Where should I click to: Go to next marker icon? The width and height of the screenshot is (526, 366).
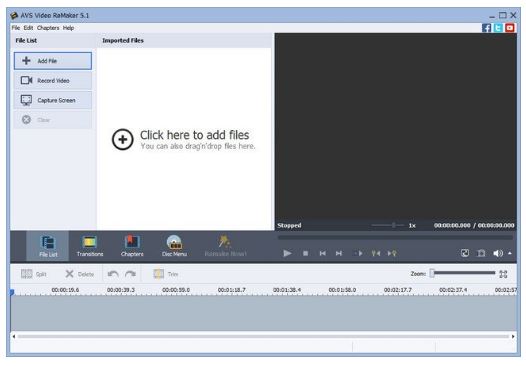coord(392,253)
